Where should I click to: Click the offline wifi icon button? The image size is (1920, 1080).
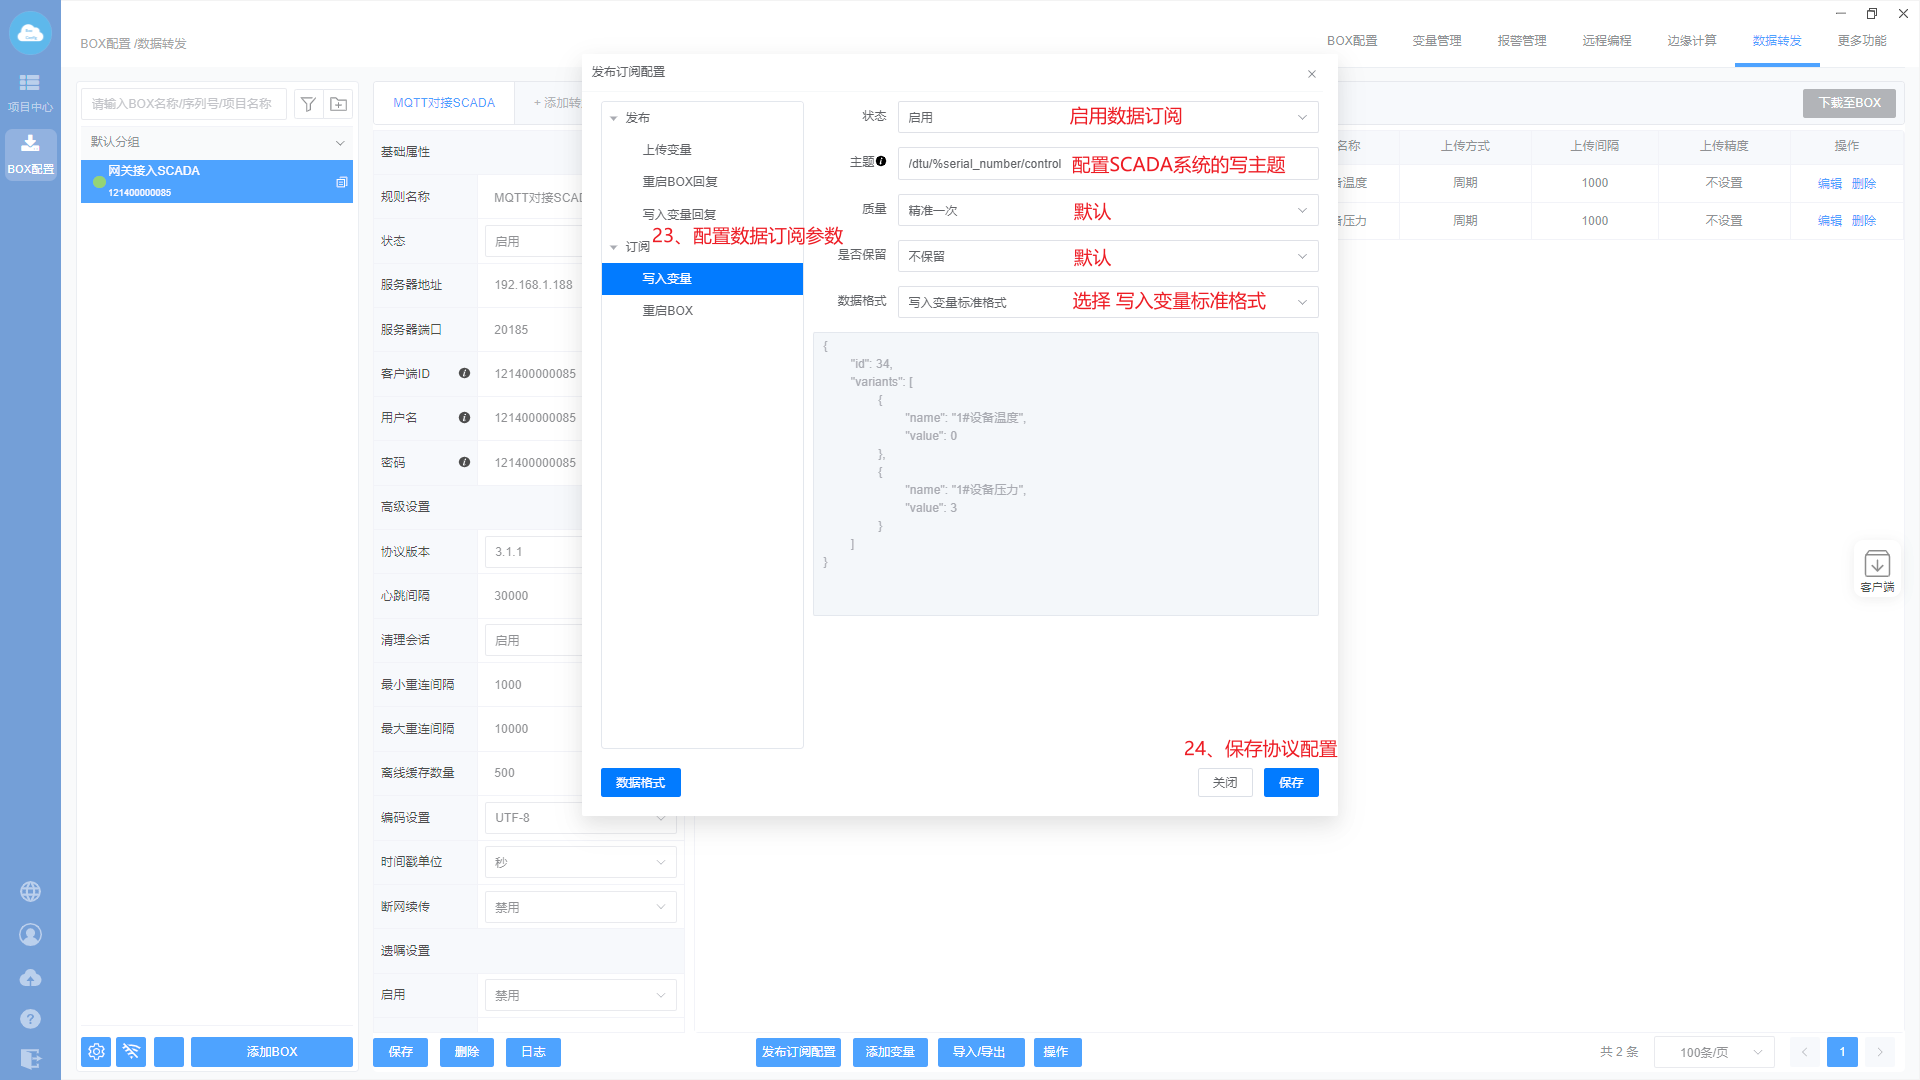click(131, 1052)
